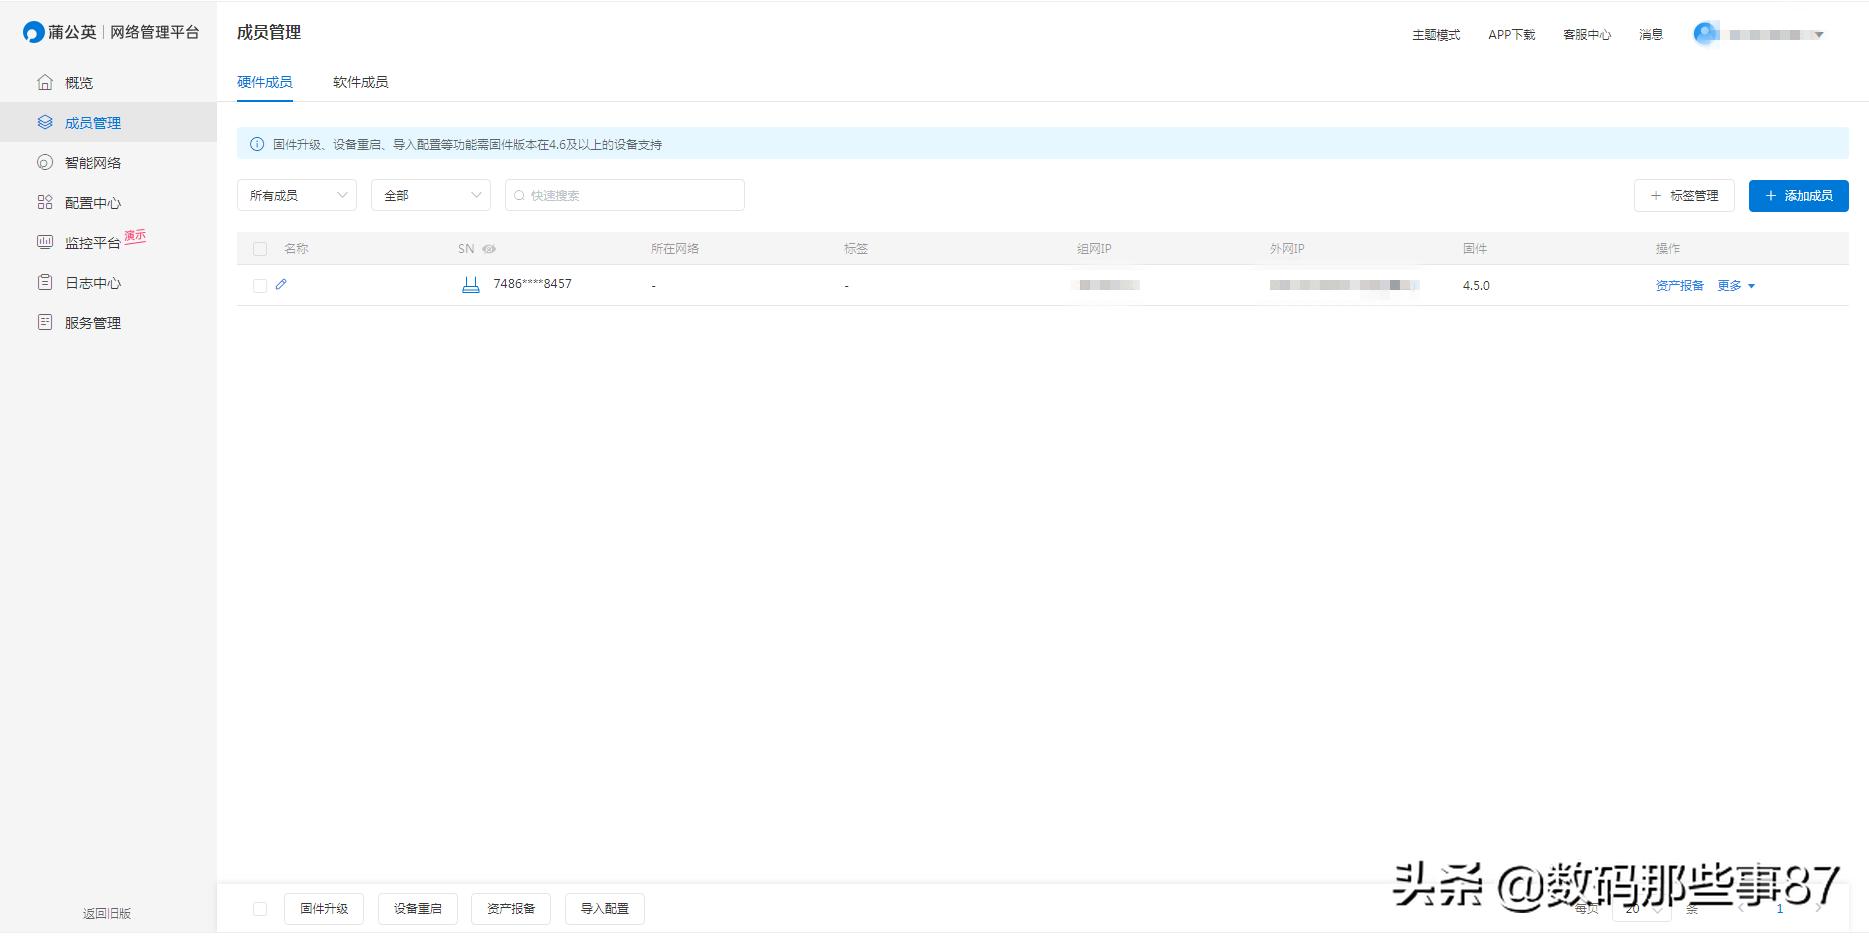
Task: Click the 添加成员 button
Action: [x=1797, y=195]
